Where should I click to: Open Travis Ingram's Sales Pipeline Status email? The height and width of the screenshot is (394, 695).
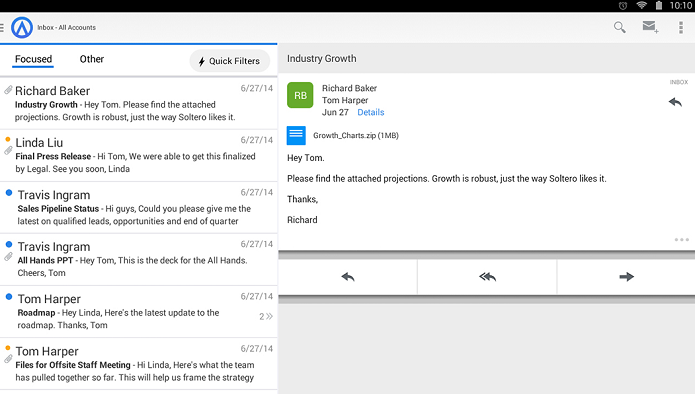coord(138,208)
